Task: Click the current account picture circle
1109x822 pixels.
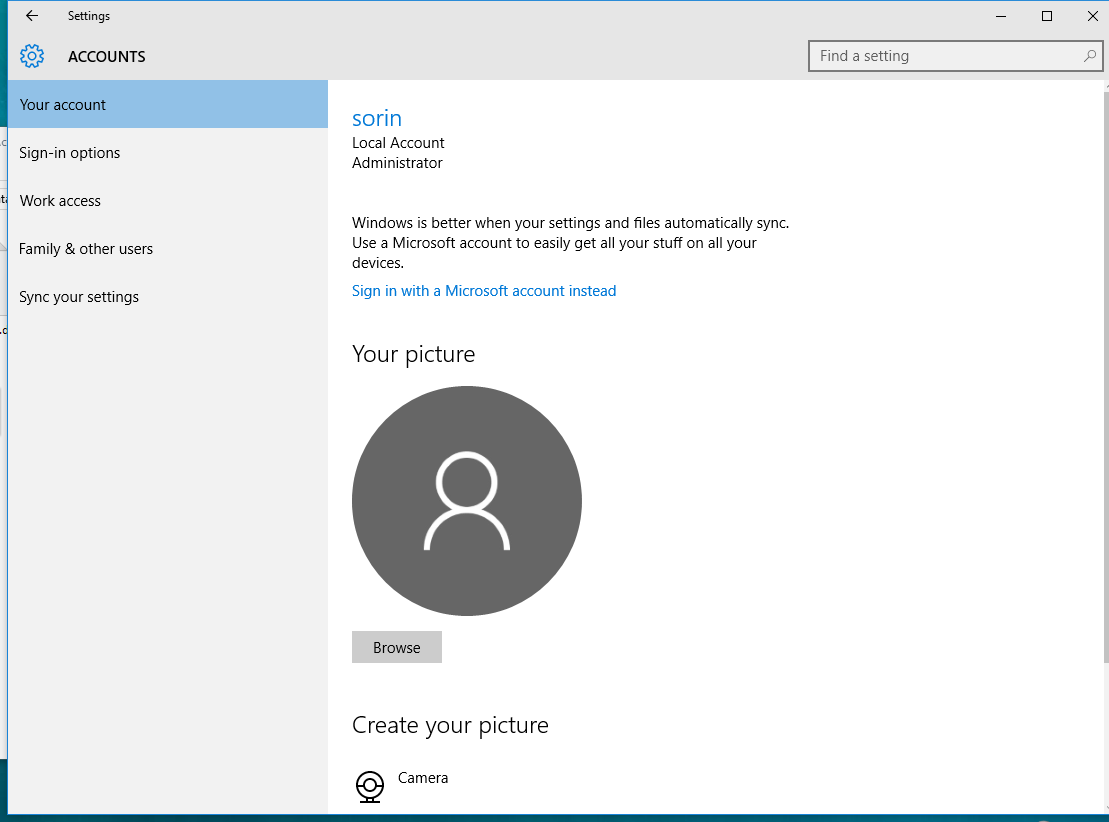Action: pyautogui.click(x=466, y=500)
